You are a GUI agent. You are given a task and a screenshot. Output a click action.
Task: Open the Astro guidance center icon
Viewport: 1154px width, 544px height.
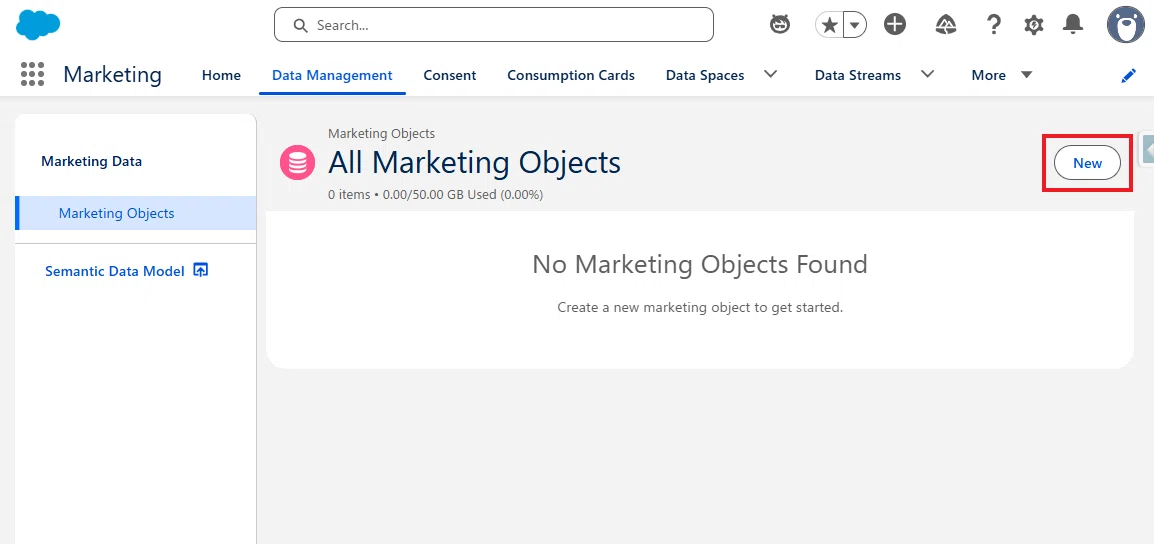point(779,25)
